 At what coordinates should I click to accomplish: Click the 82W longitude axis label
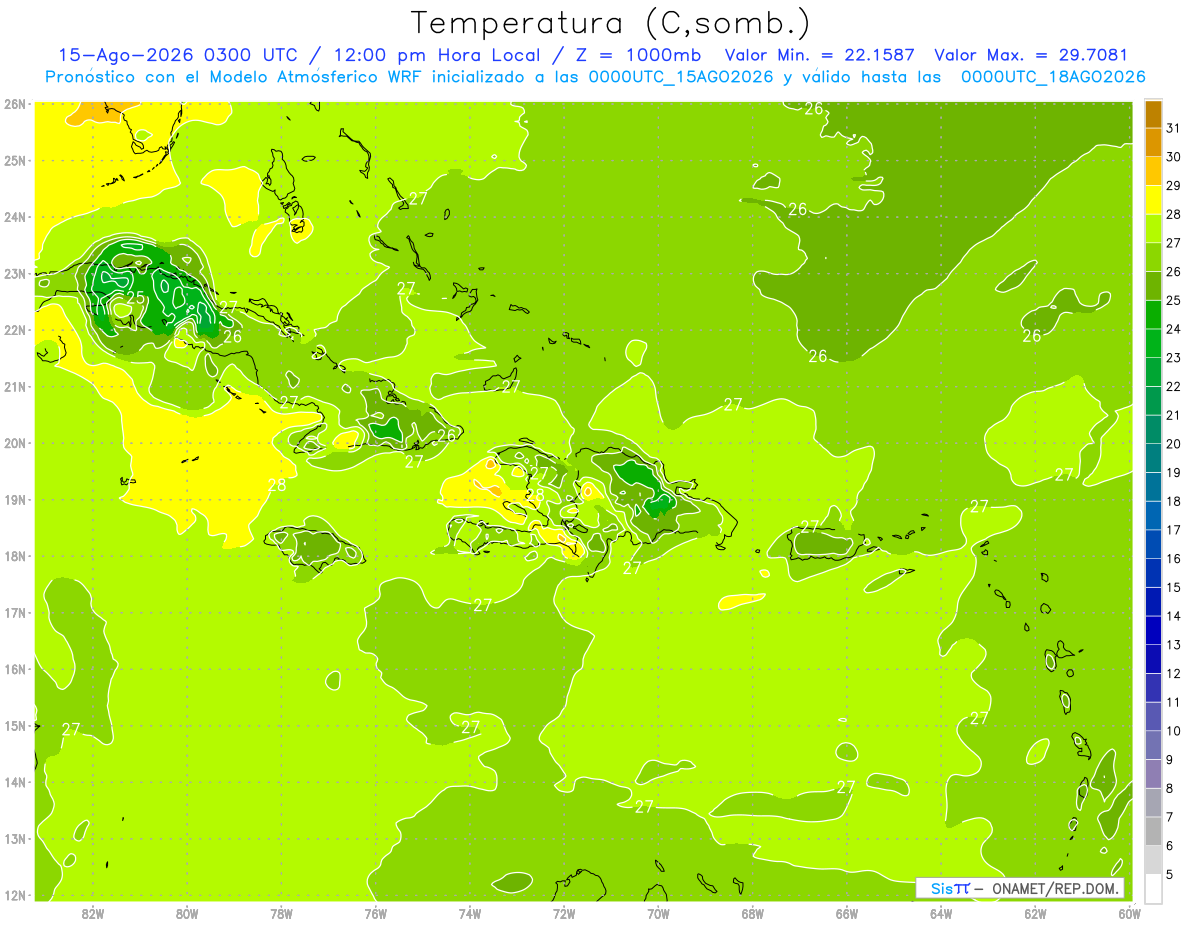coord(93,913)
